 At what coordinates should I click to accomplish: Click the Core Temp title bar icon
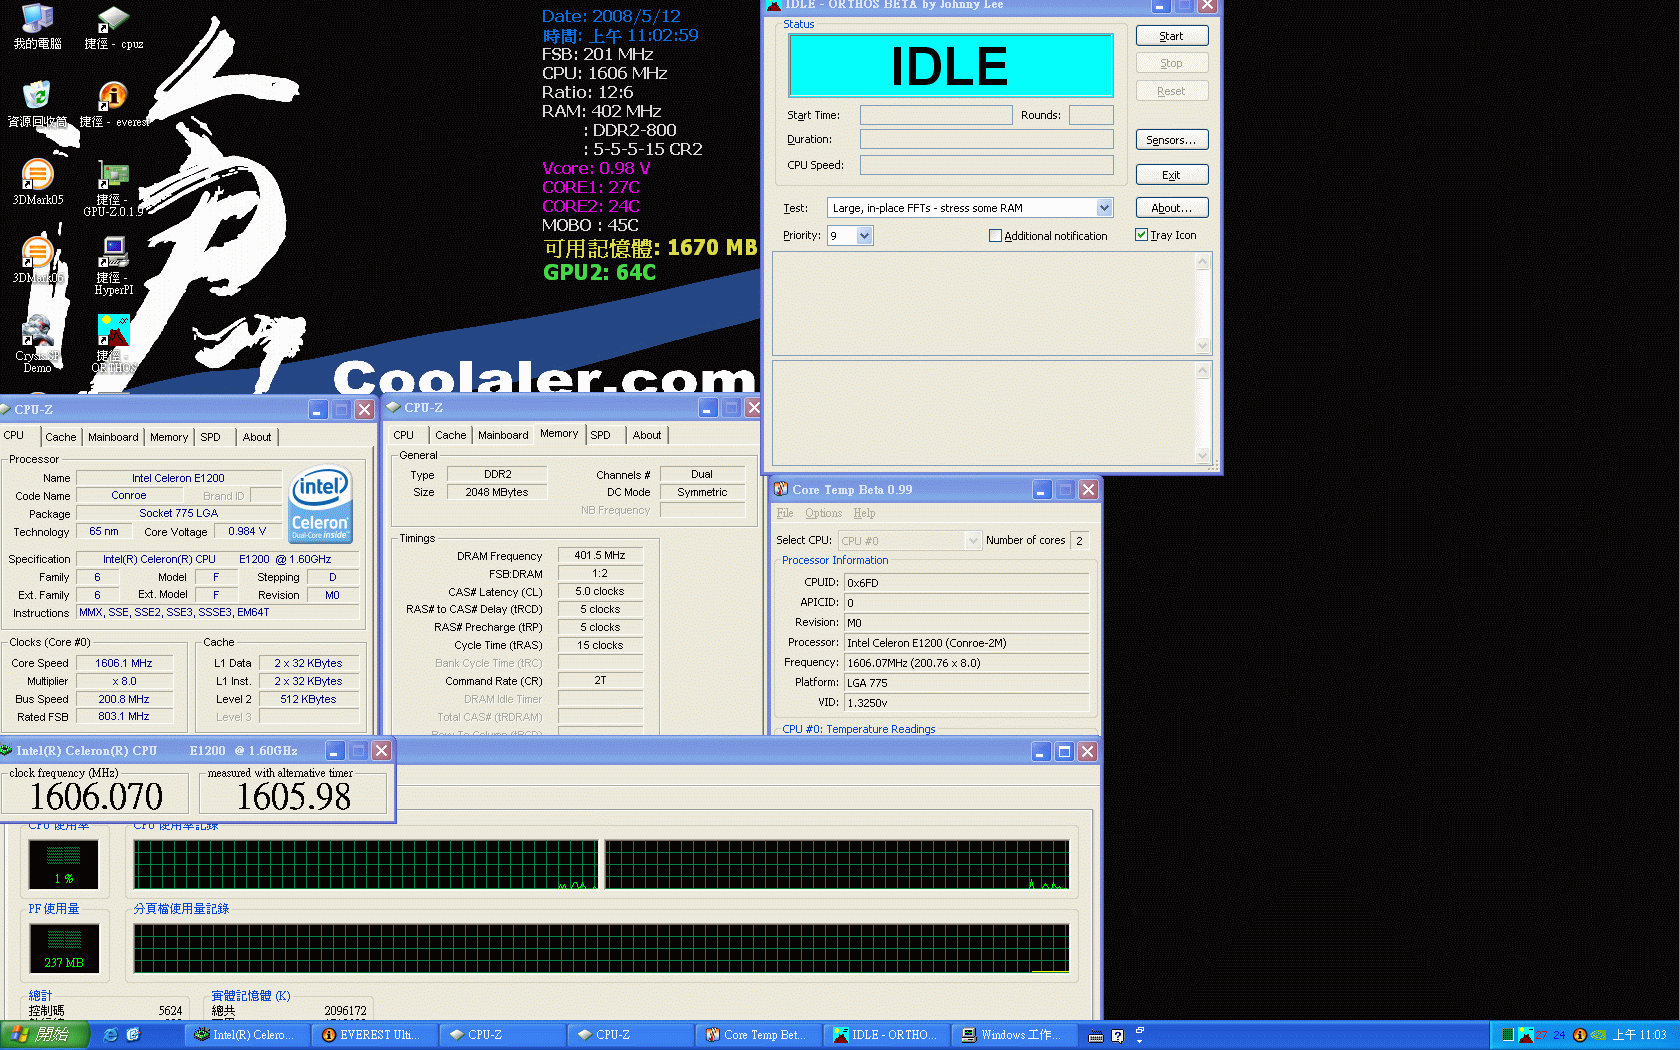tap(781, 489)
